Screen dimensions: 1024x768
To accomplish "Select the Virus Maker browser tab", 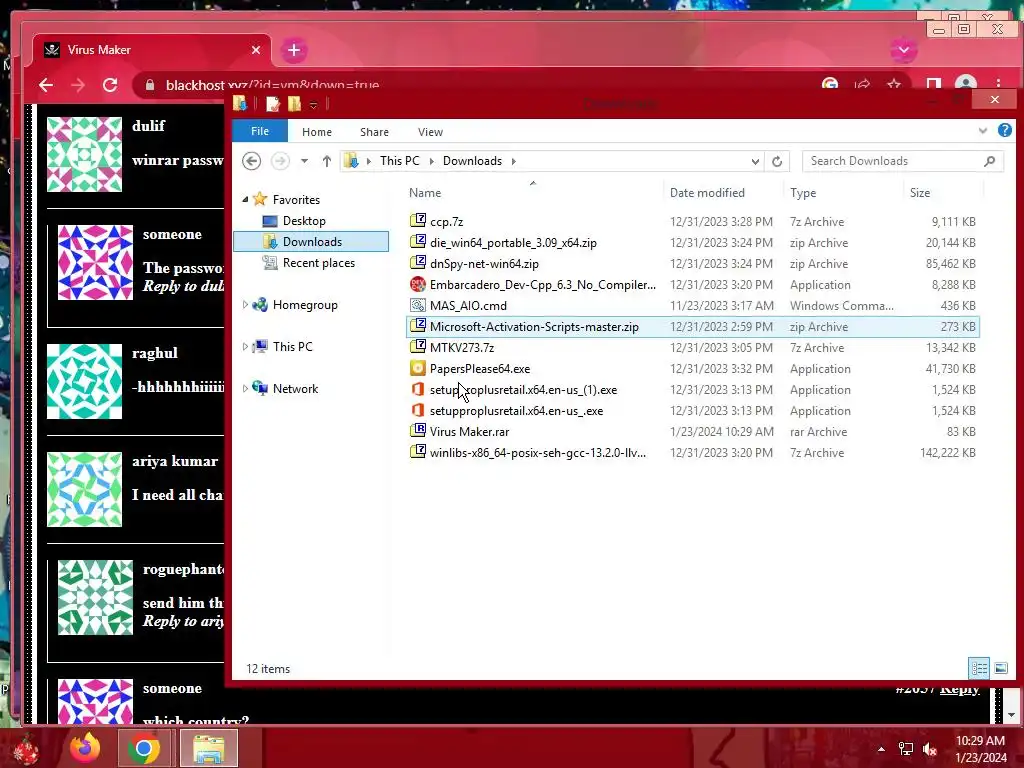I will pos(152,50).
